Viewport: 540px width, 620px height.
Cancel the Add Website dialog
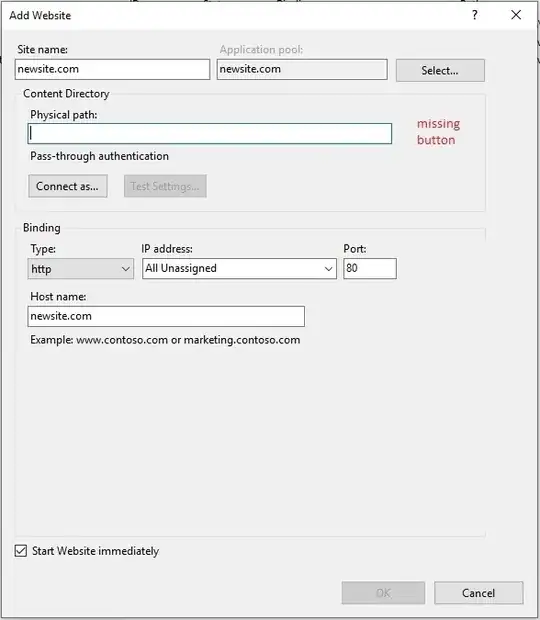[478, 593]
